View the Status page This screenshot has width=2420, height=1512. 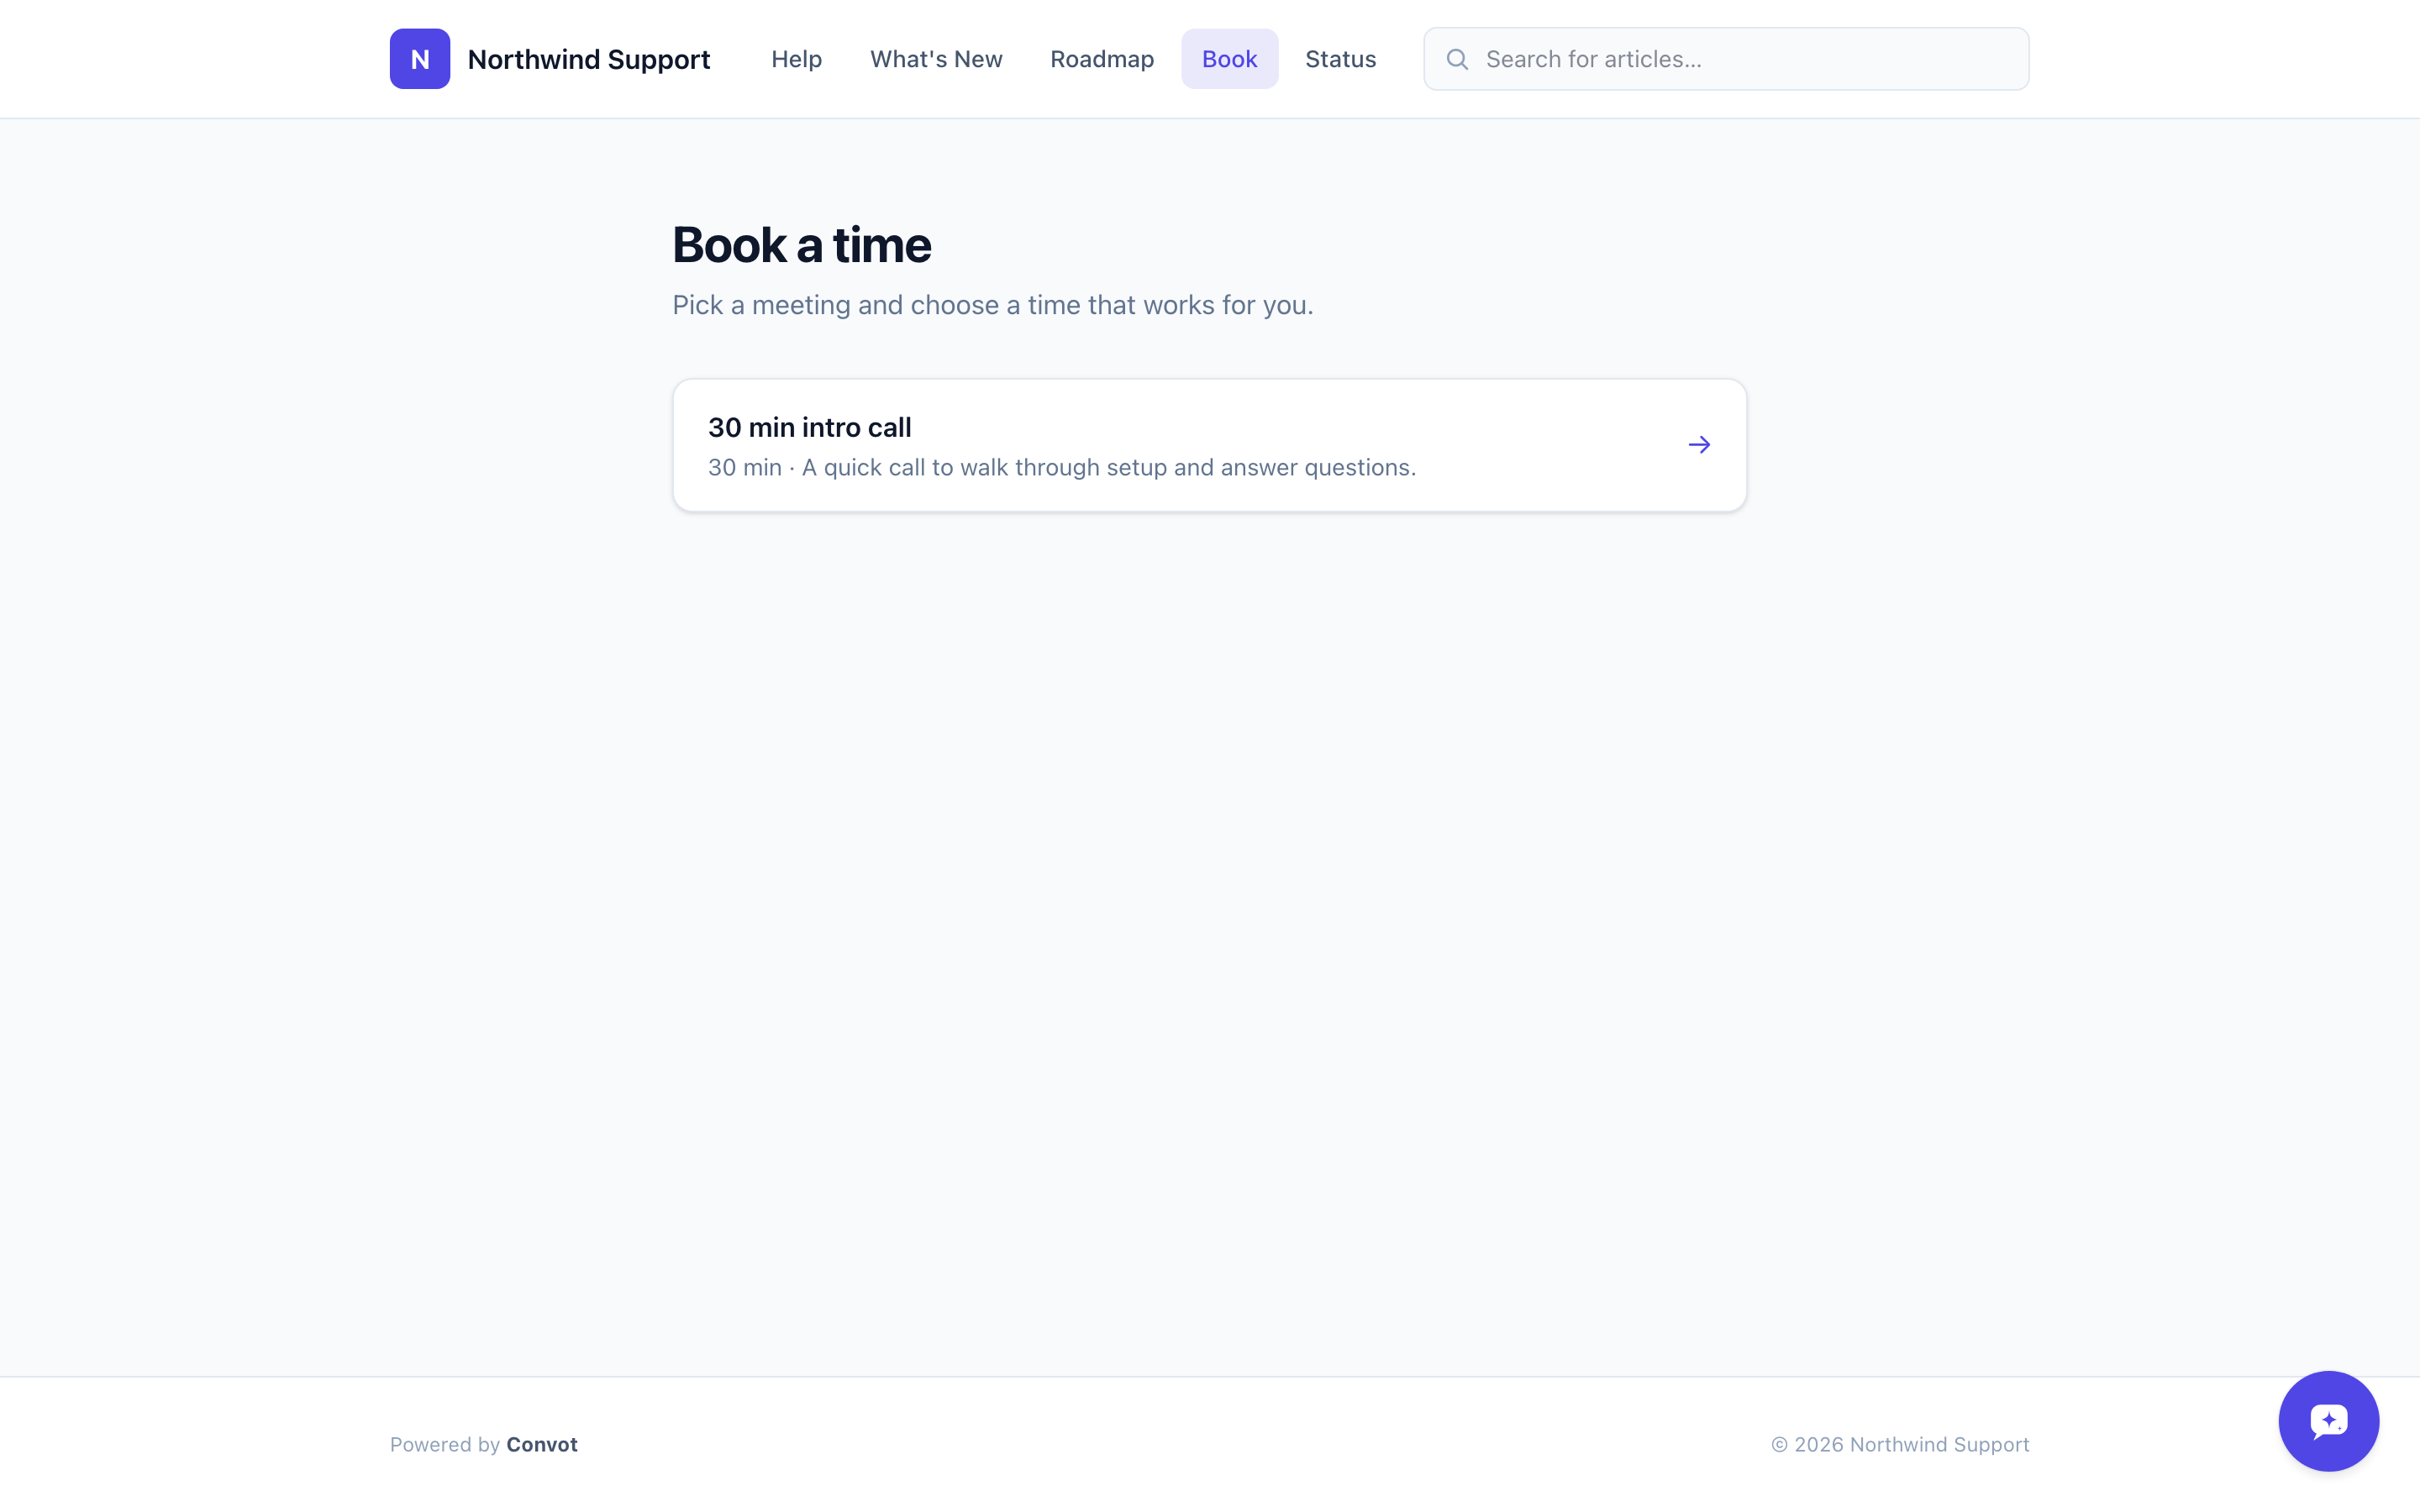pyautogui.click(x=1340, y=59)
